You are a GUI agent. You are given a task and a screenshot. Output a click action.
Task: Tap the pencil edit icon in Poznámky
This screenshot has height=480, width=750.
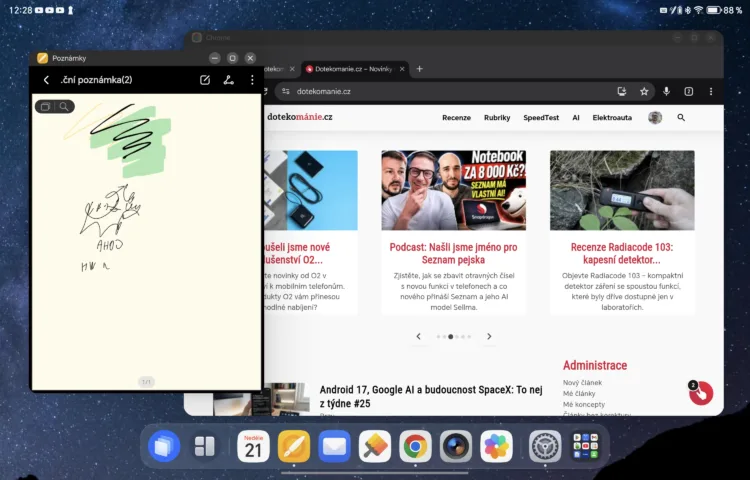click(205, 80)
